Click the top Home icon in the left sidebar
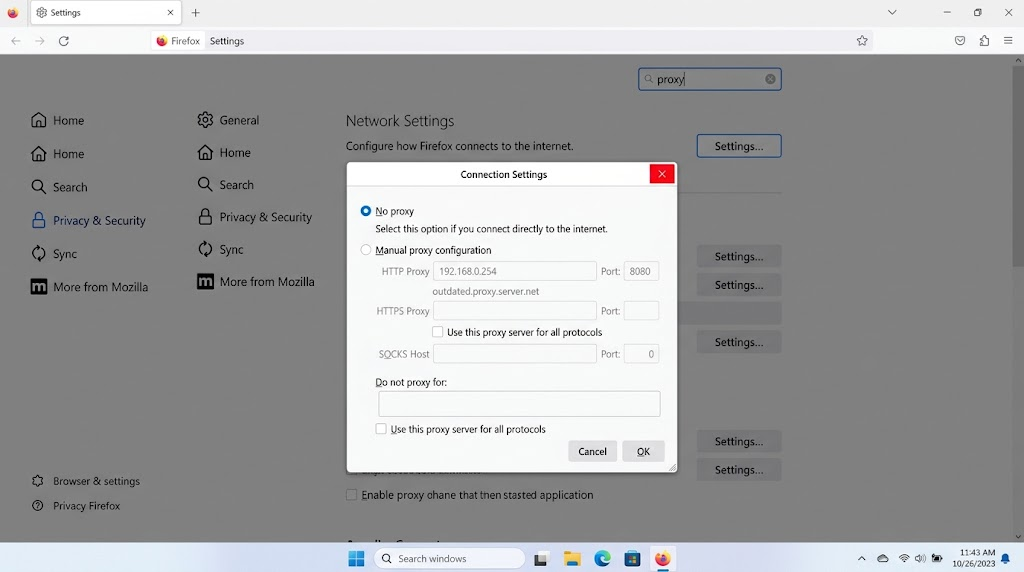The image size is (1024, 572). (x=39, y=120)
